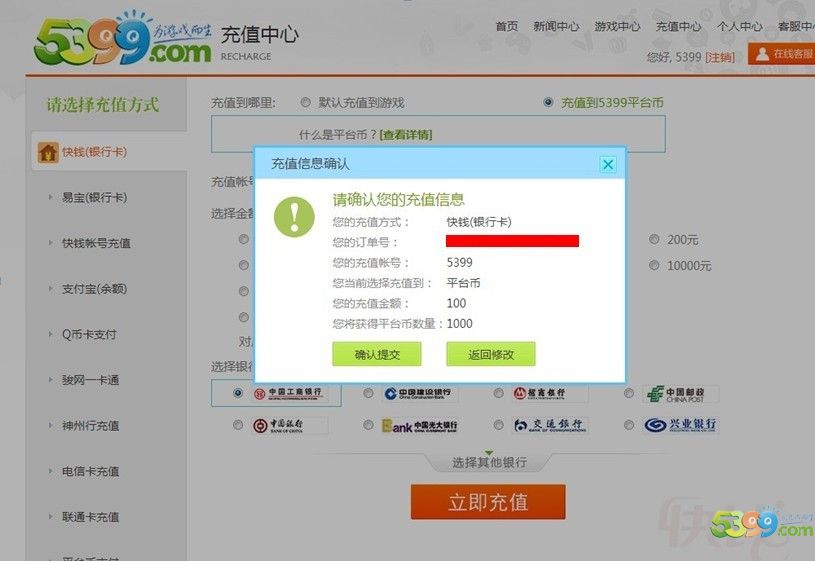
Task: Click the house icon beside 快钱(银行卡)
Action: (x=48, y=152)
